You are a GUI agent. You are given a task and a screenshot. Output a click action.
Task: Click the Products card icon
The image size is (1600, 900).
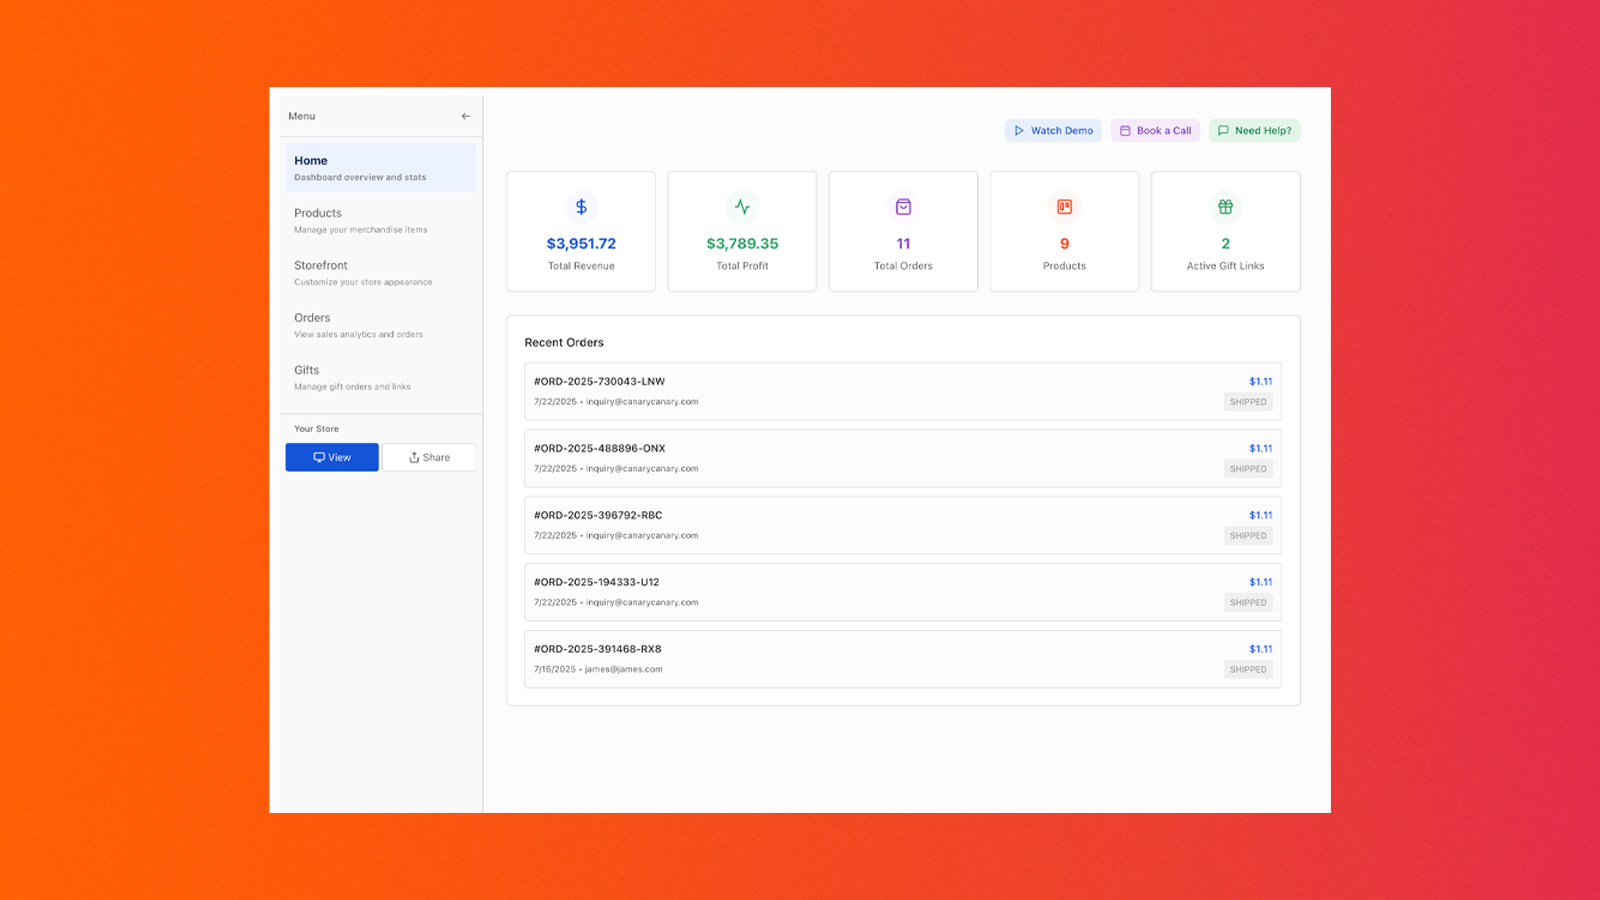(1064, 207)
